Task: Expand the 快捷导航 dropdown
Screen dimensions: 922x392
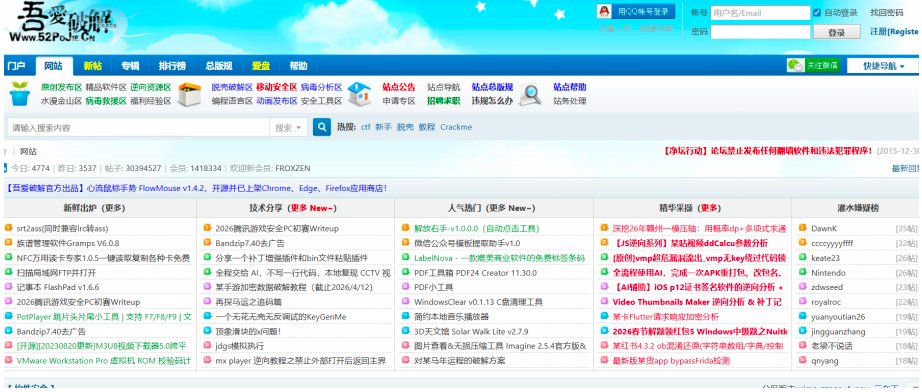Action: [883, 66]
